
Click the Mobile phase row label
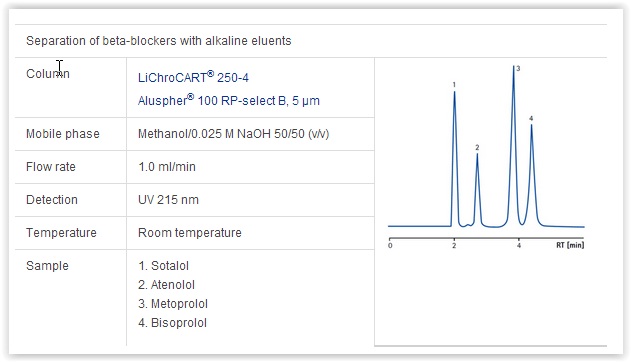63,134
